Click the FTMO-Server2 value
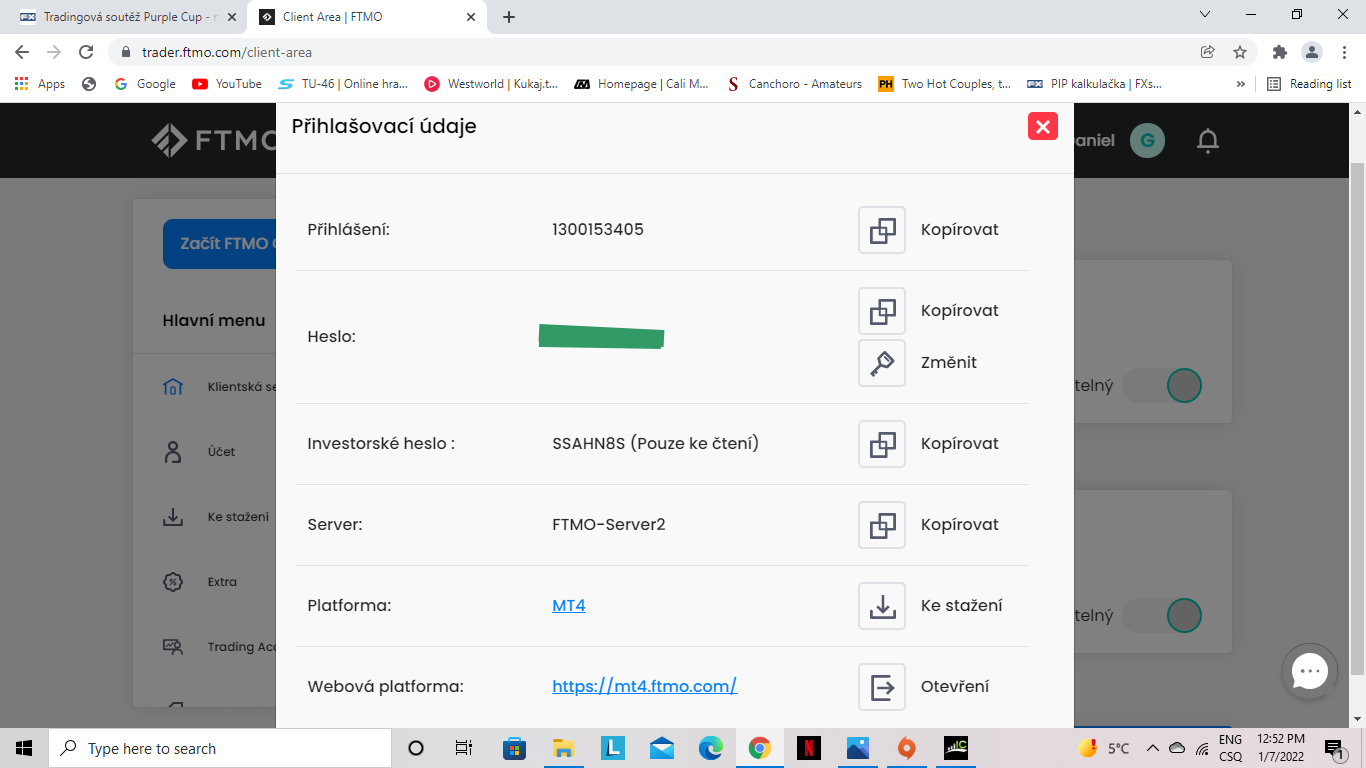 coord(608,525)
